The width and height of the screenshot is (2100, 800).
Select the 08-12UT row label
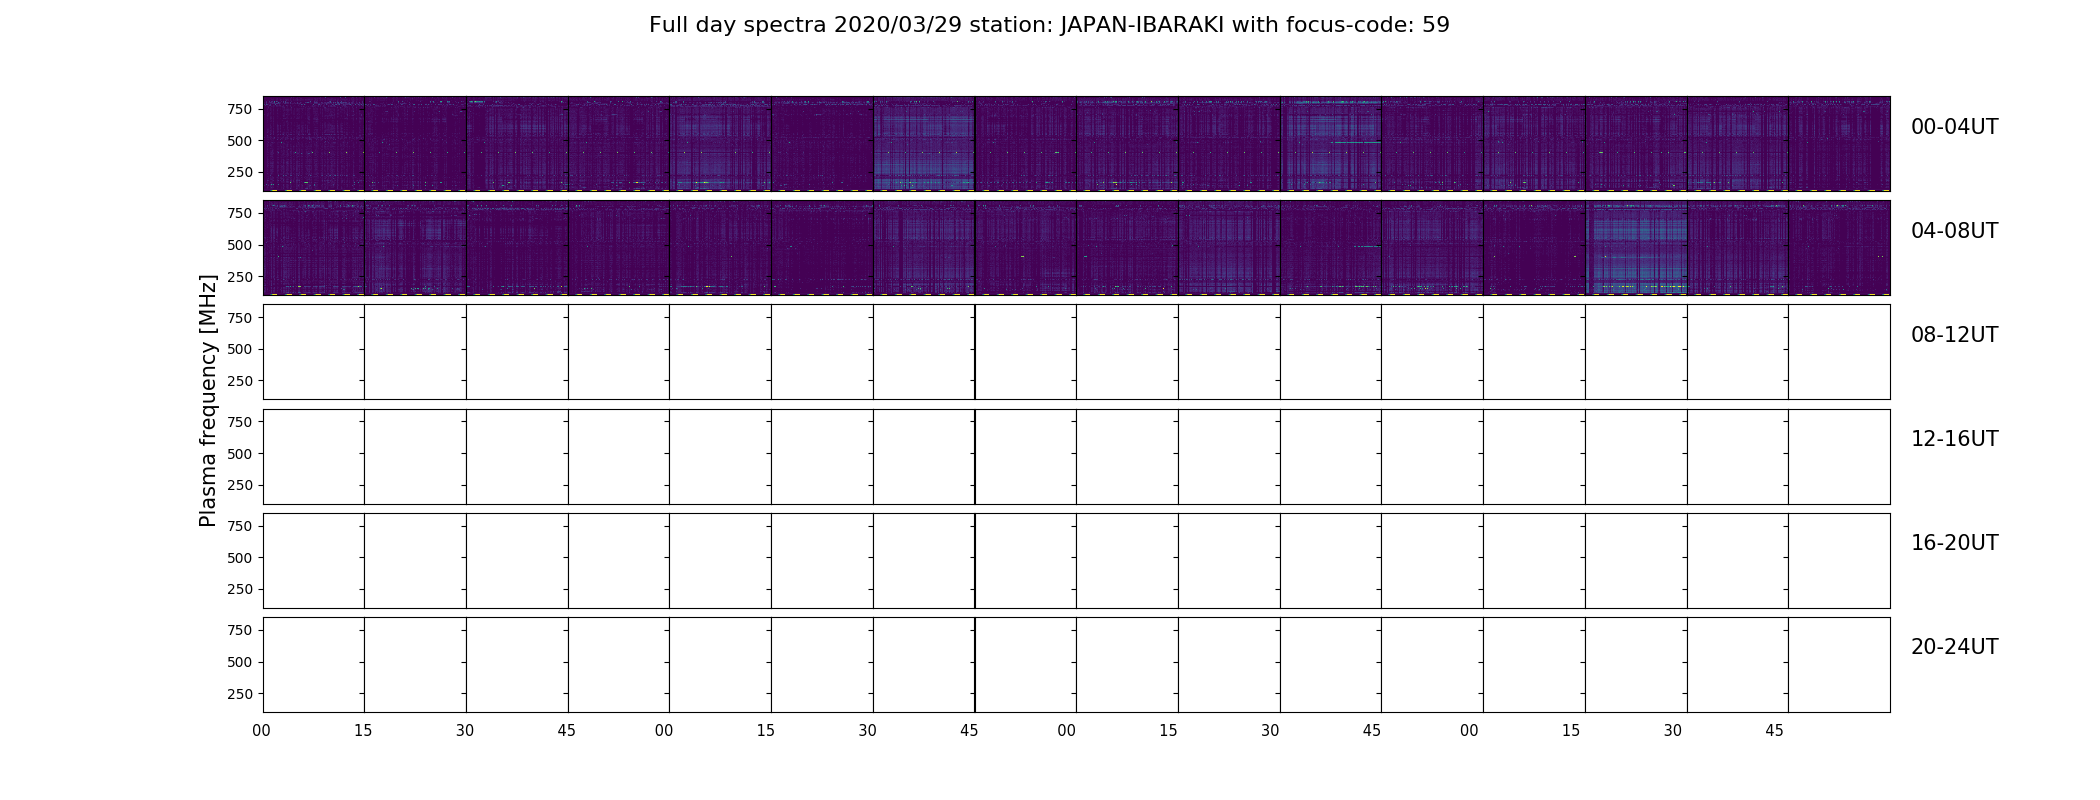point(1954,335)
